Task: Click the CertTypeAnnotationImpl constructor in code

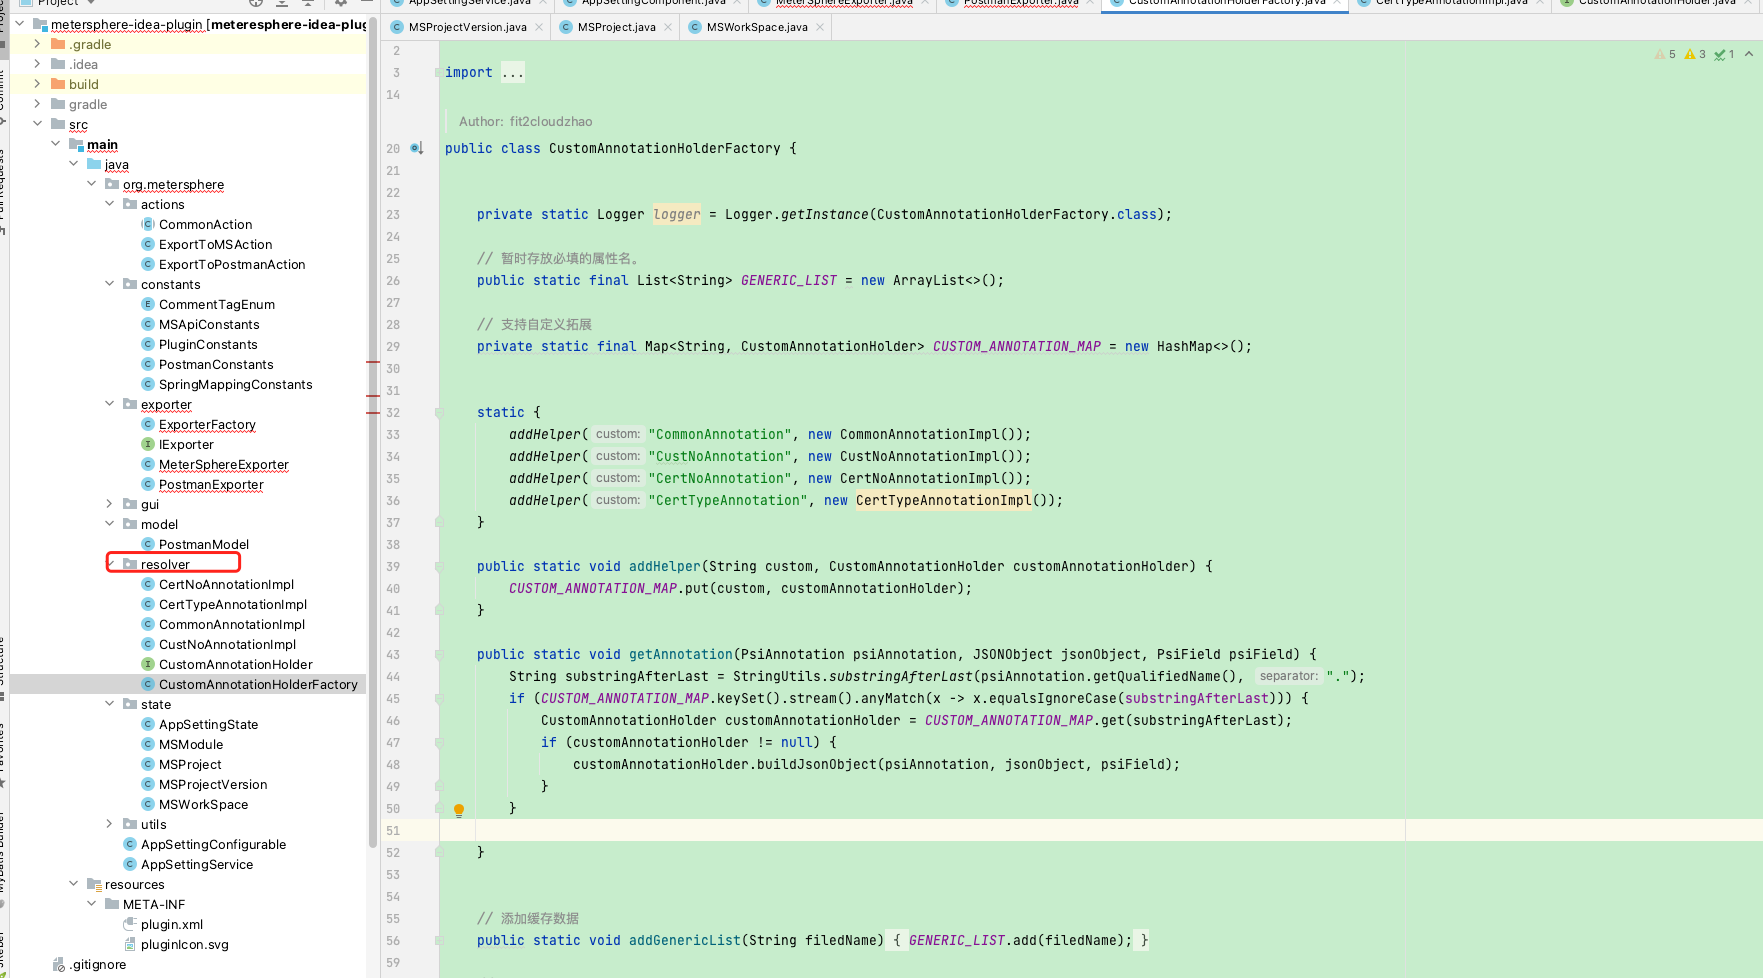Action: coord(943,500)
